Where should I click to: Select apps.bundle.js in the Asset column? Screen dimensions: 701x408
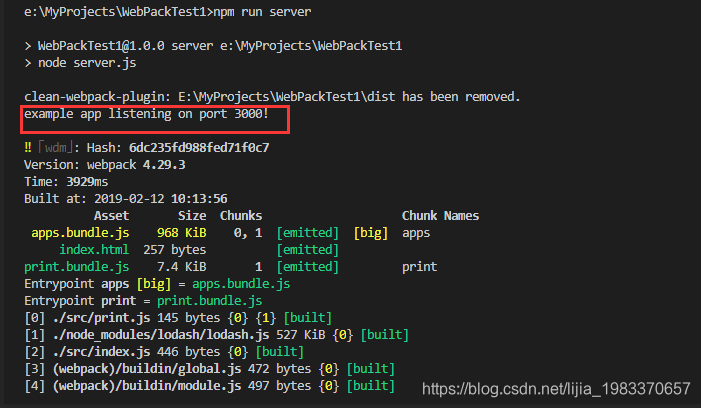click(80, 233)
